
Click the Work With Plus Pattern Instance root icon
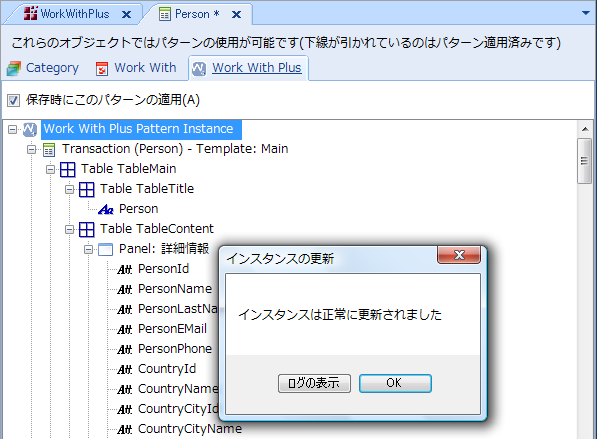click(30, 129)
